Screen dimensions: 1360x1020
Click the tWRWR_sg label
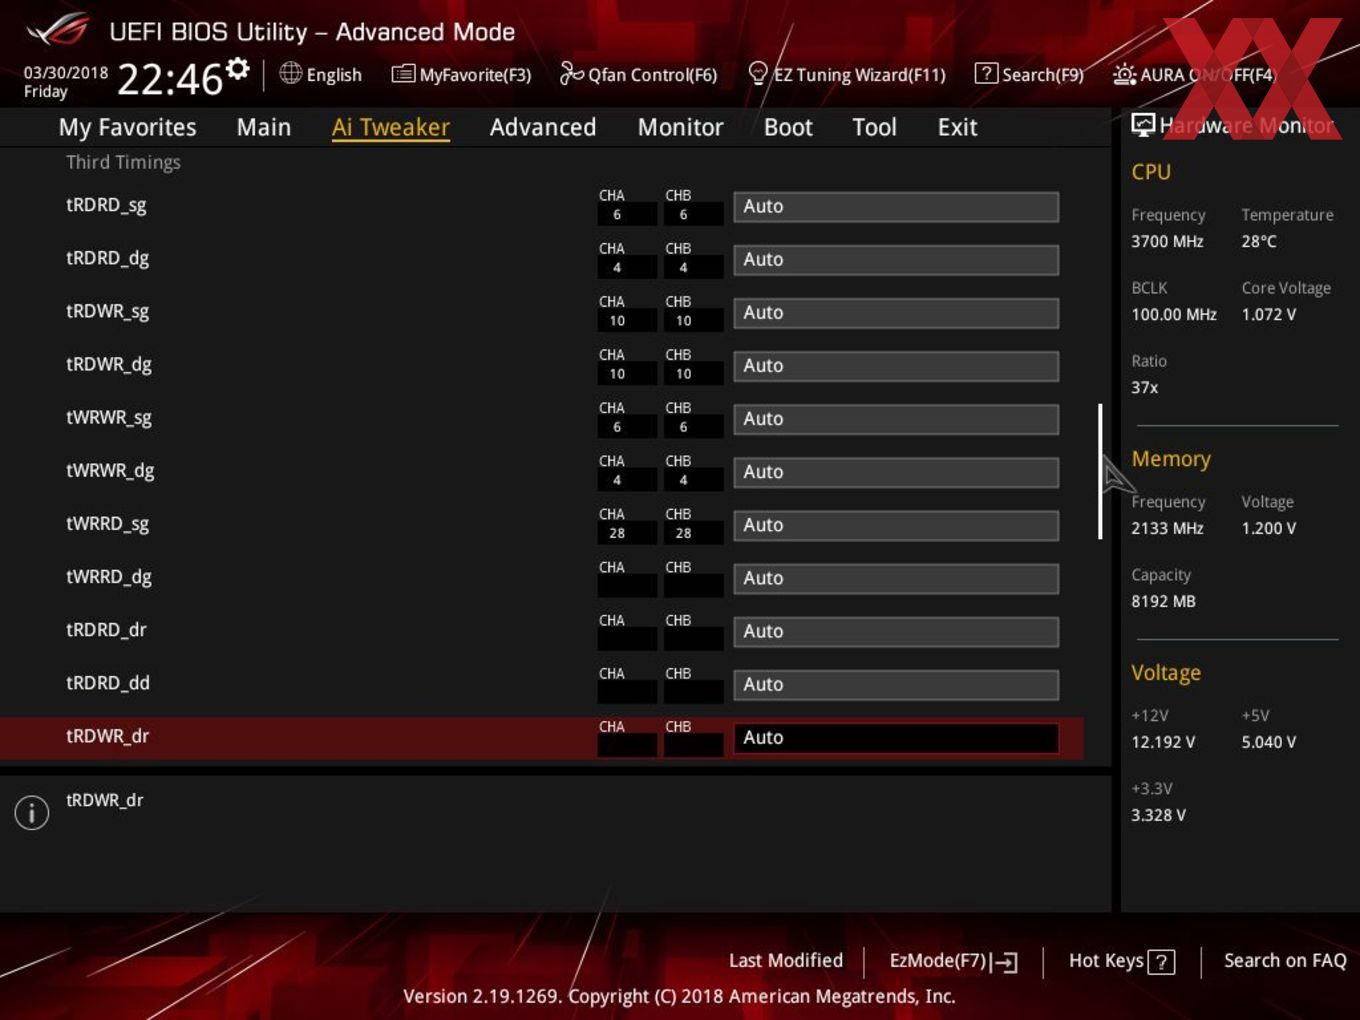click(109, 417)
